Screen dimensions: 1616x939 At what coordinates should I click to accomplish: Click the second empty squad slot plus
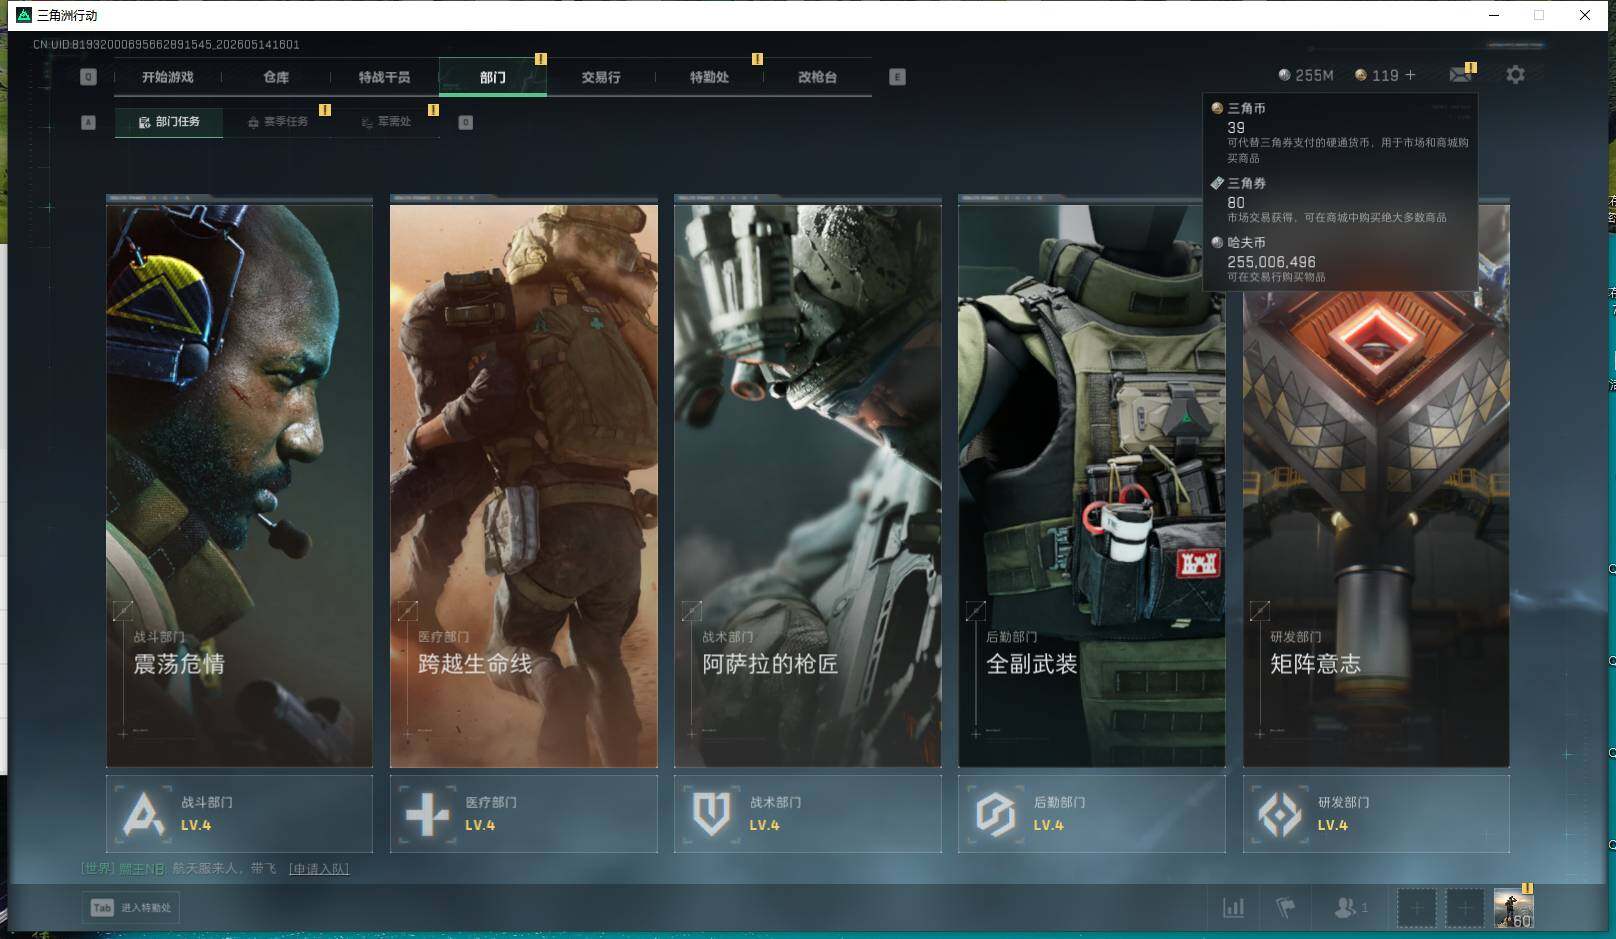1465,908
